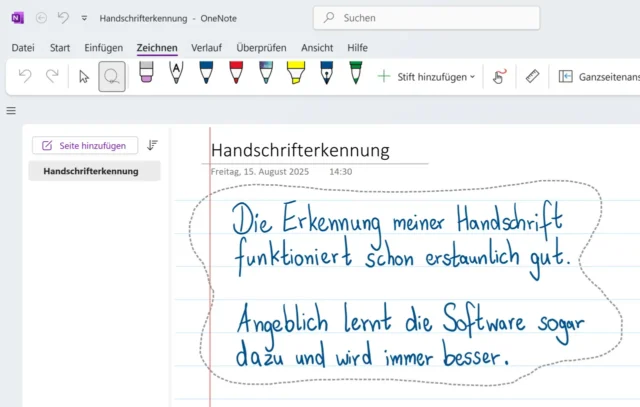Open the quick access toolbar dropdown arrow
Screen dimensions: 640x407
coord(84,18)
